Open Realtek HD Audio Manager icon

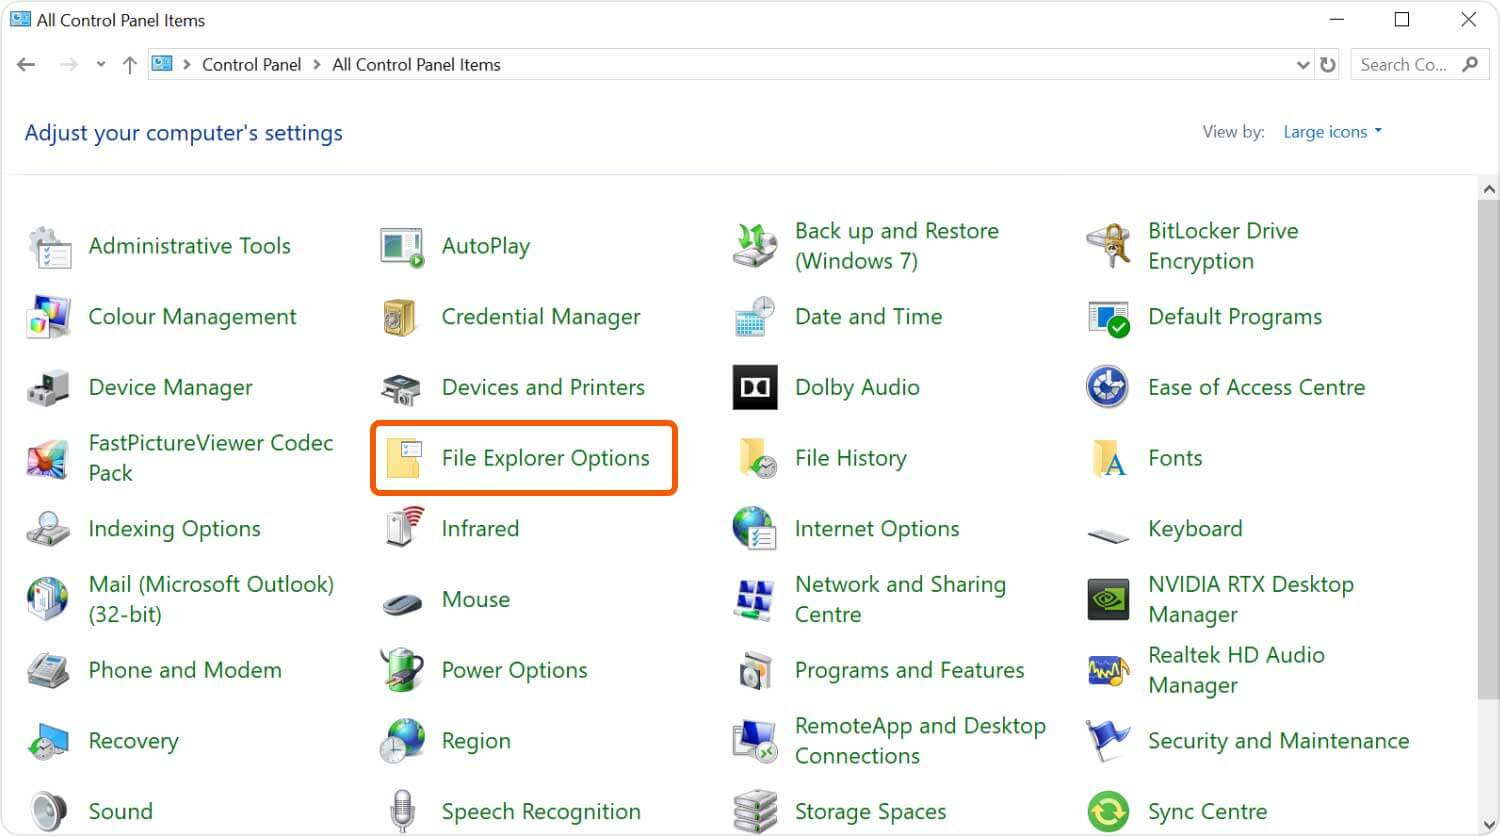[x=1108, y=671]
